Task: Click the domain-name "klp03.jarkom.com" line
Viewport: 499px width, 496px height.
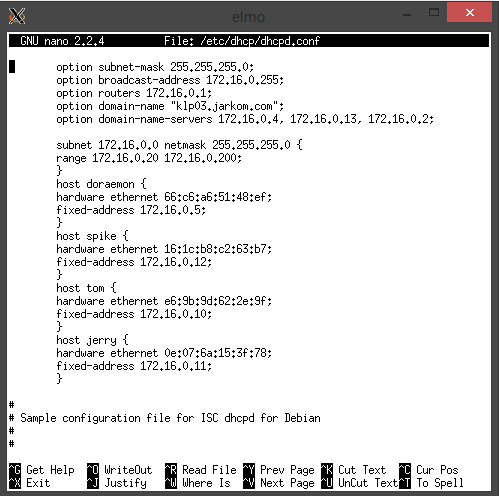Action: (170, 106)
